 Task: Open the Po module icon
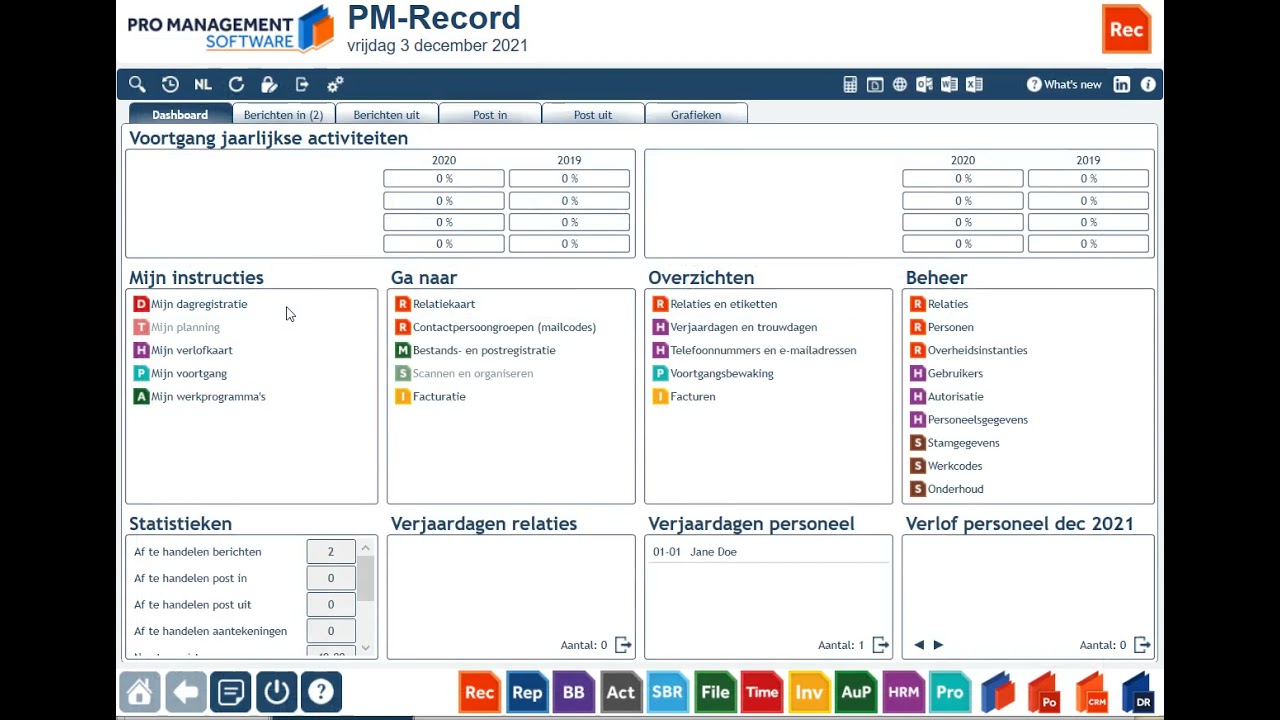coord(1044,692)
